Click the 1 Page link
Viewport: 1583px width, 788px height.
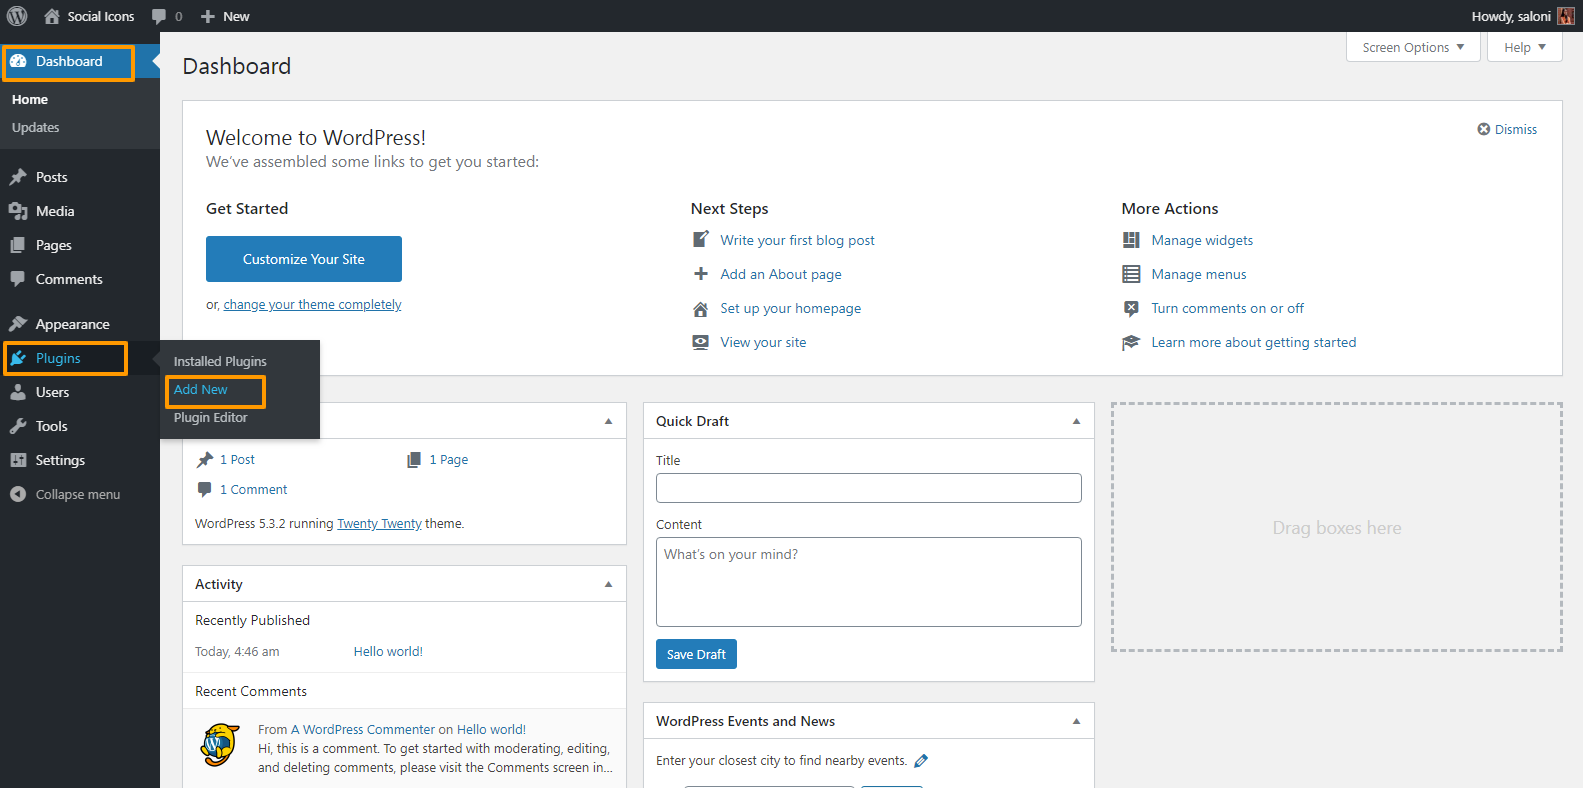[449, 460]
